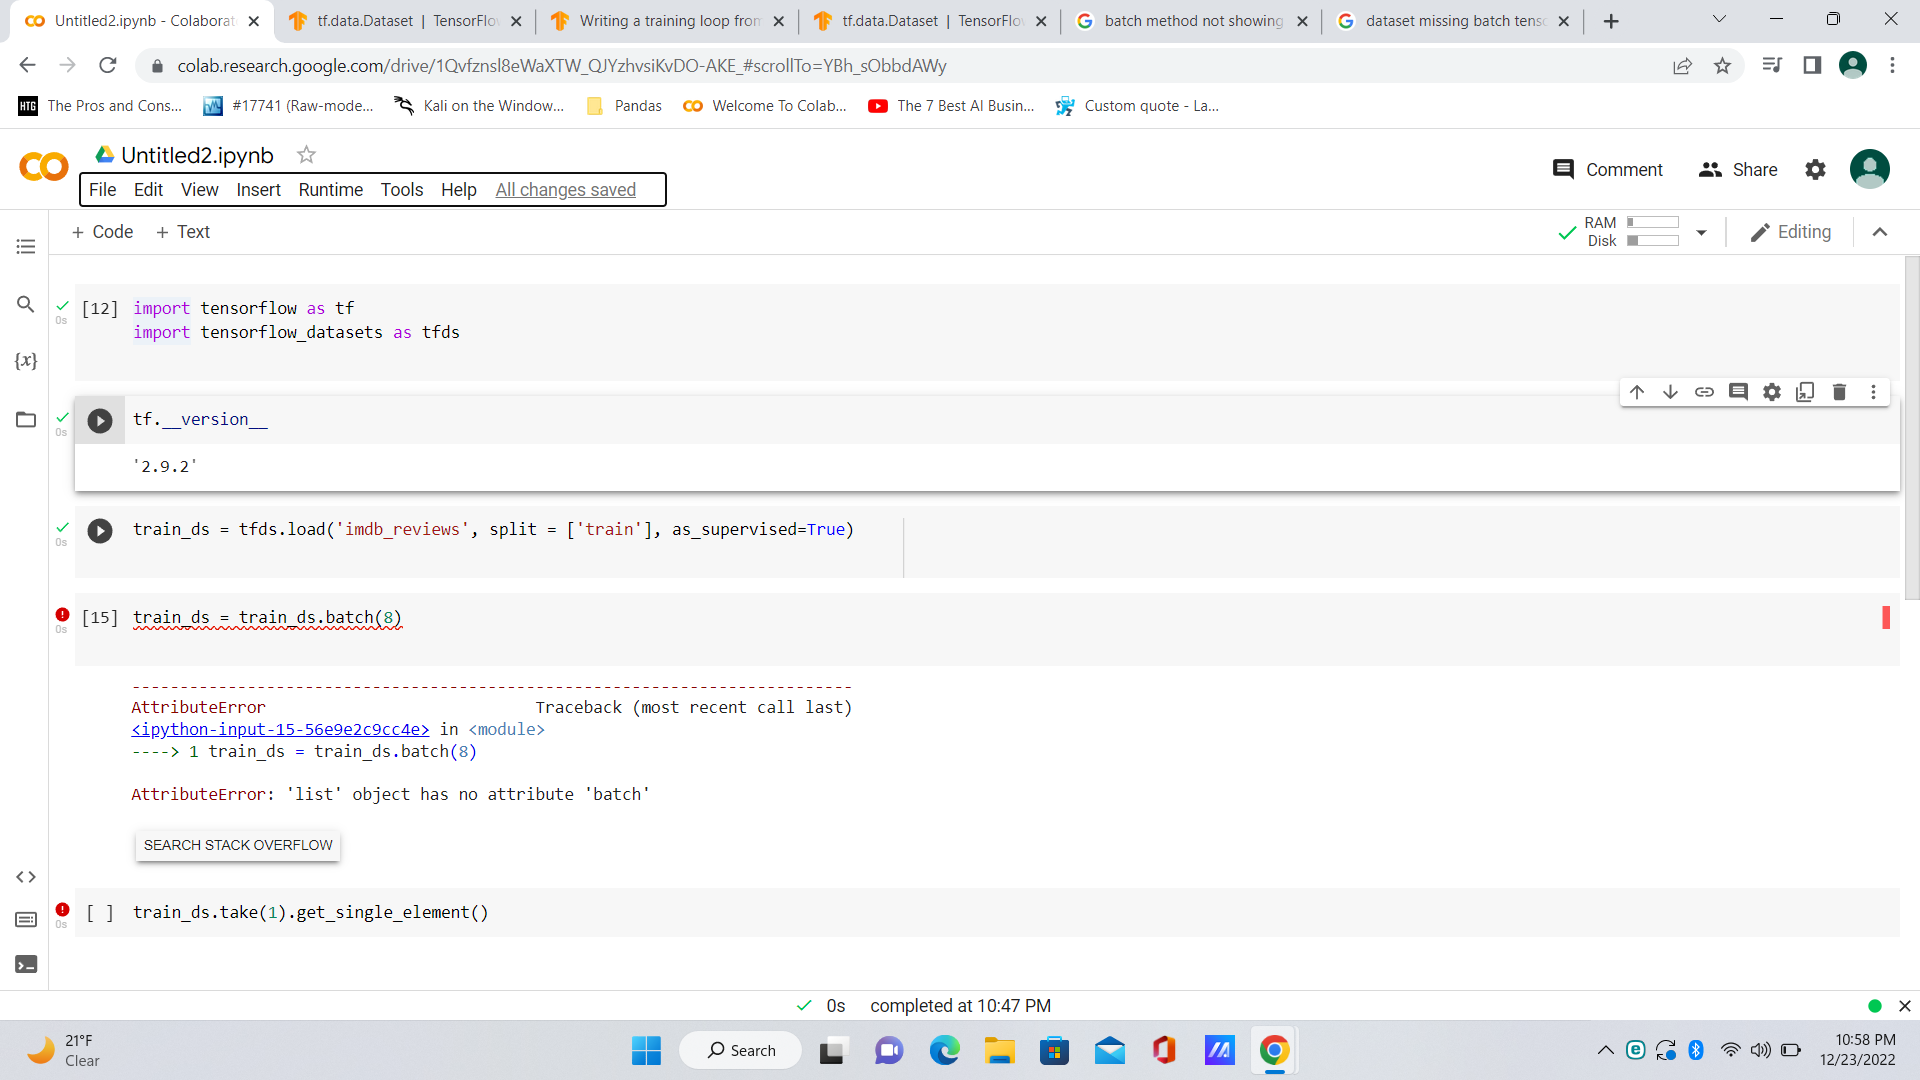Run the tfds.load imdb_reviews cell

[100, 531]
